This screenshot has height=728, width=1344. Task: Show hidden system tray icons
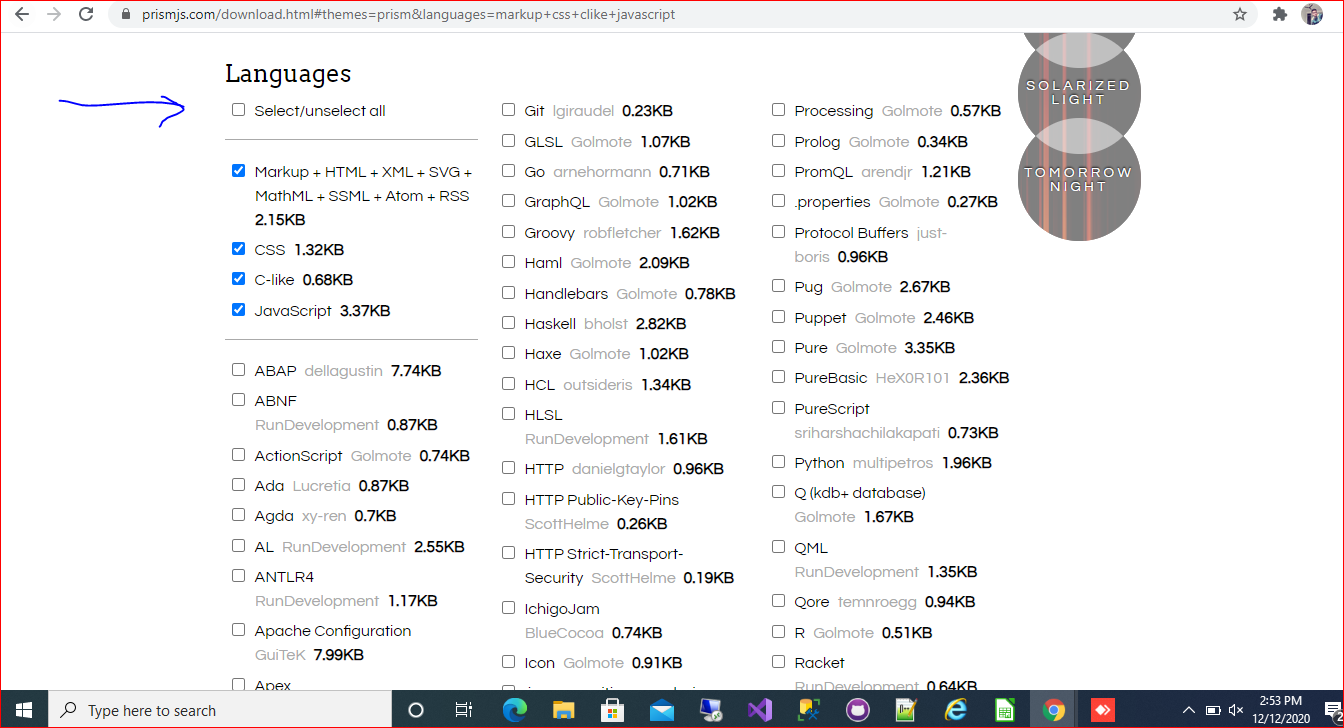(1189, 710)
